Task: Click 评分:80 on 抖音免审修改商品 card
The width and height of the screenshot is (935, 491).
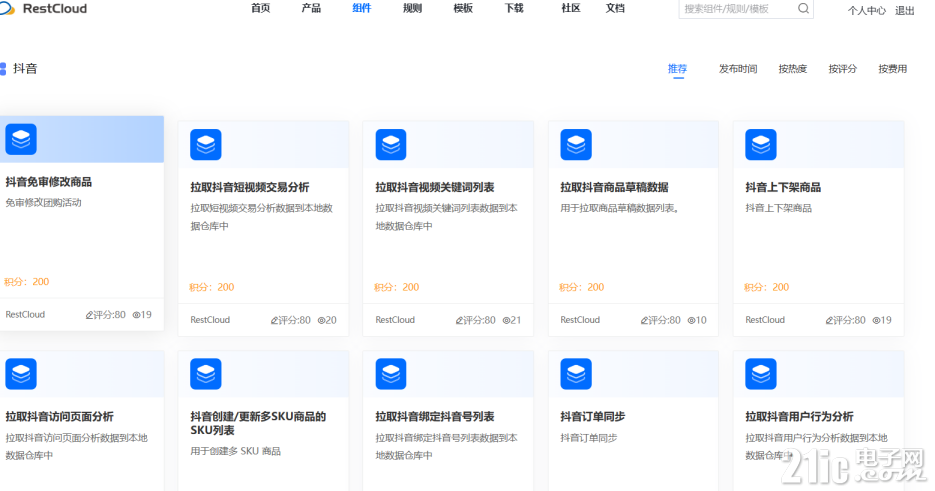Action: click(106, 314)
